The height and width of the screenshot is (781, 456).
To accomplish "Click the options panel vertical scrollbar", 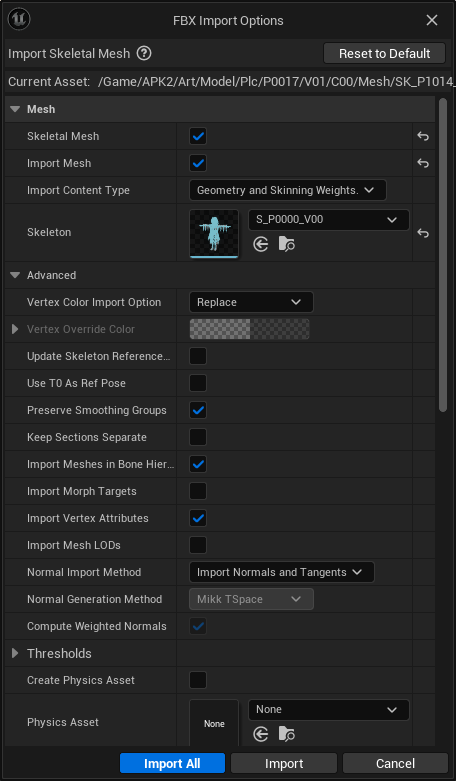I will click(x=443, y=255).
